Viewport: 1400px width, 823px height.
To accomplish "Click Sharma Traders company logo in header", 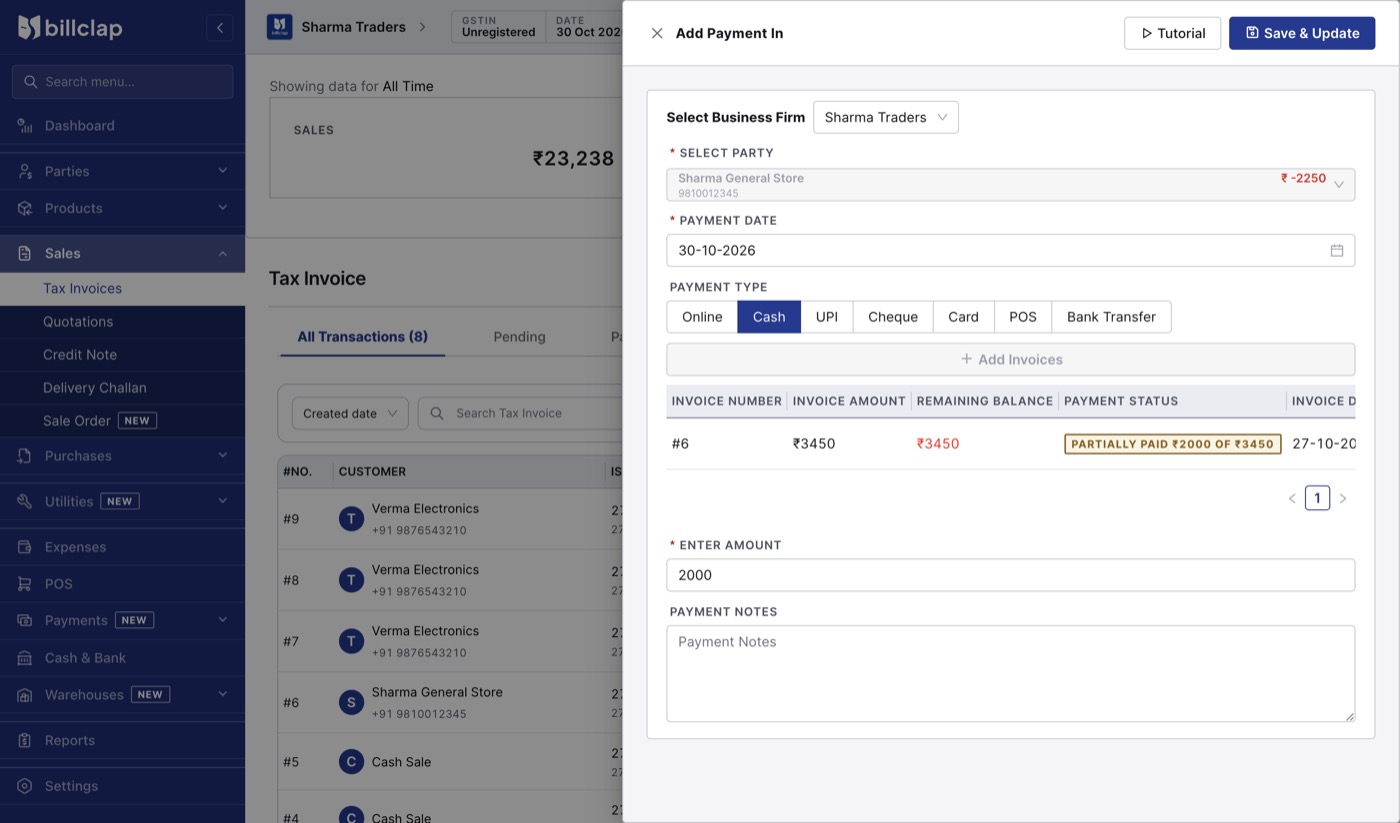I will (x=279, y=27).
